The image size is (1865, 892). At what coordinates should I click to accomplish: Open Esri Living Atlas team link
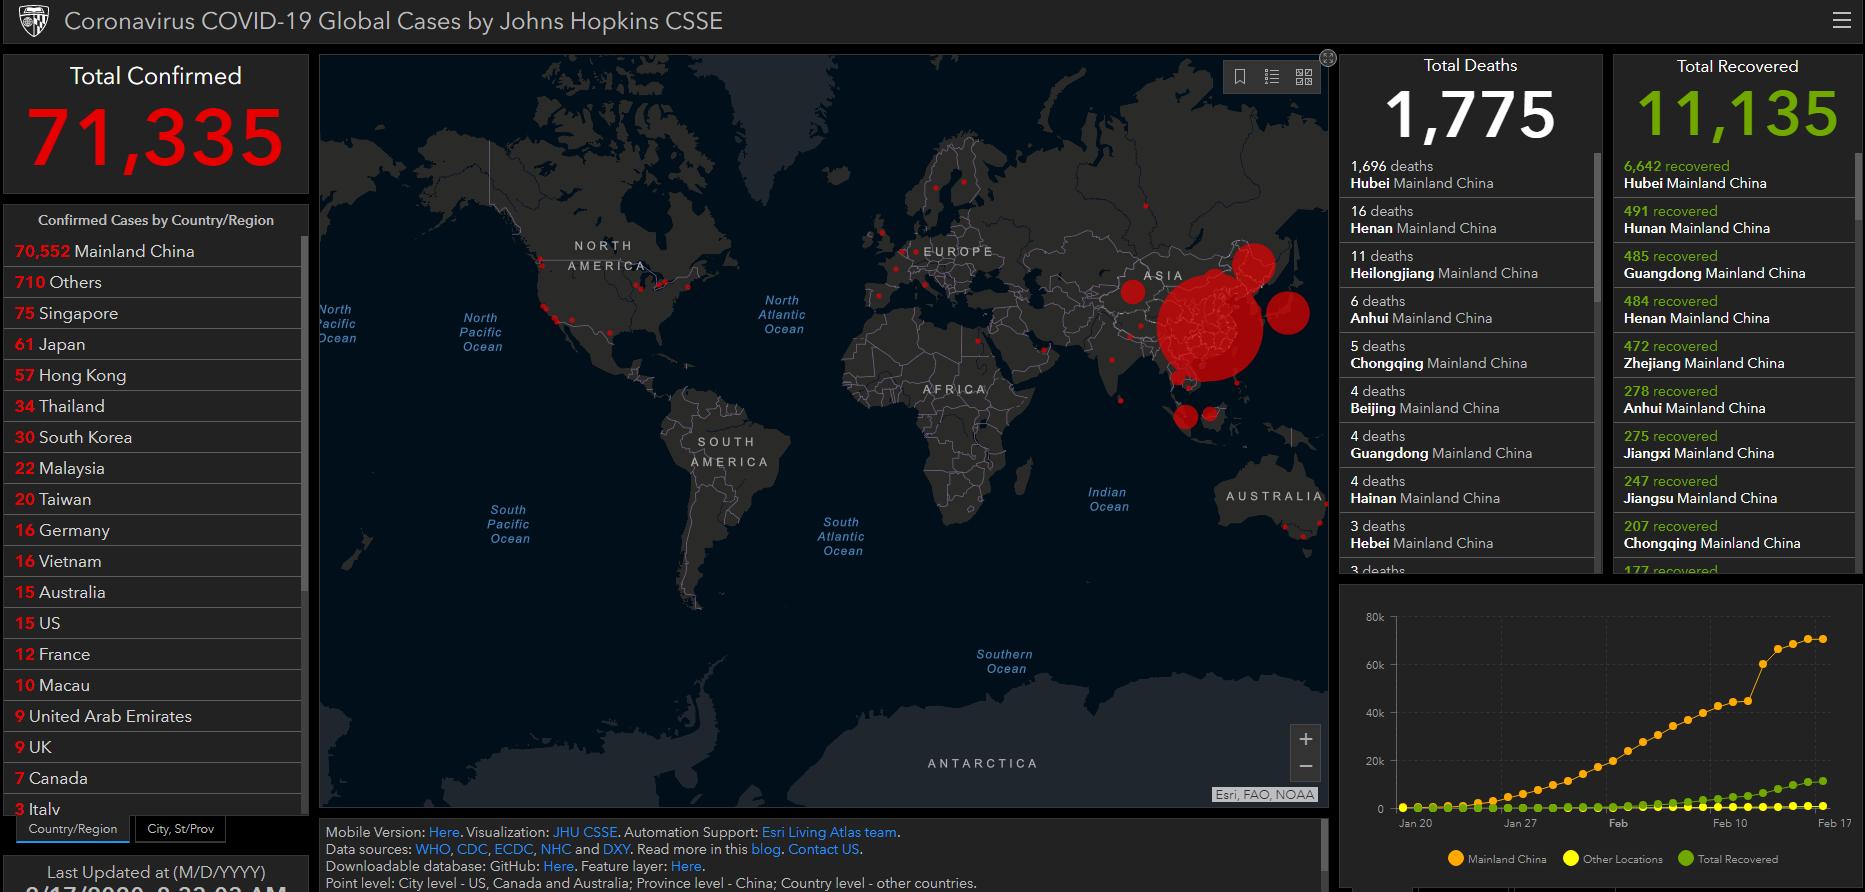[x=829, y=832]
